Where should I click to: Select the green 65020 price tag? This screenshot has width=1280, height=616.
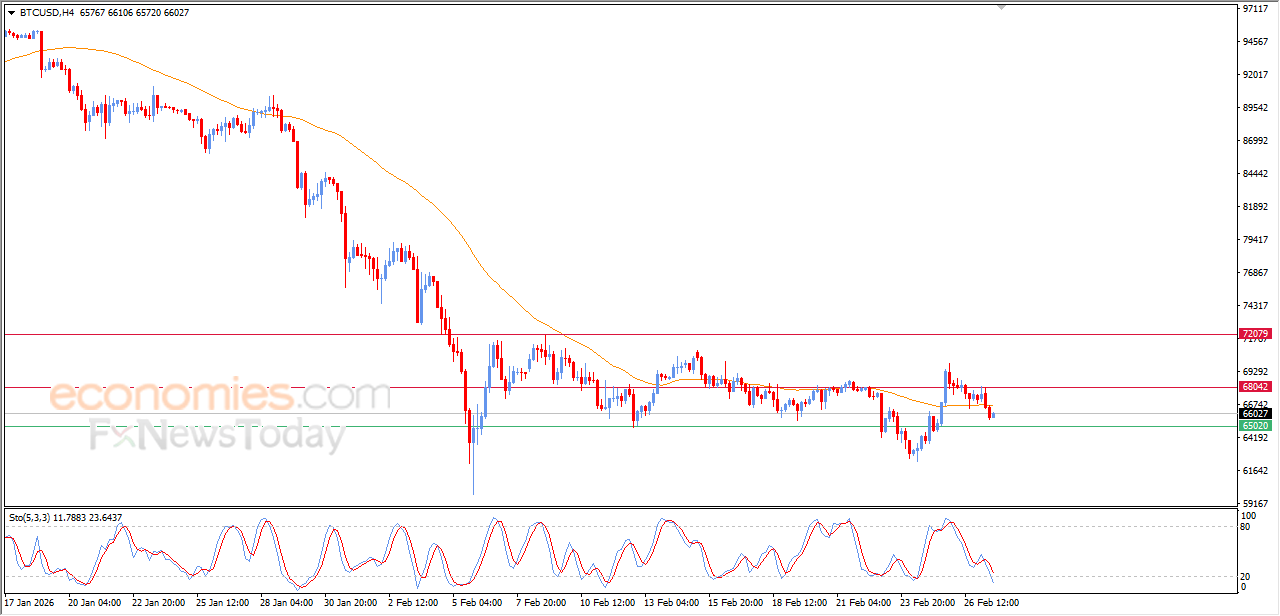tap(1255, 426)
